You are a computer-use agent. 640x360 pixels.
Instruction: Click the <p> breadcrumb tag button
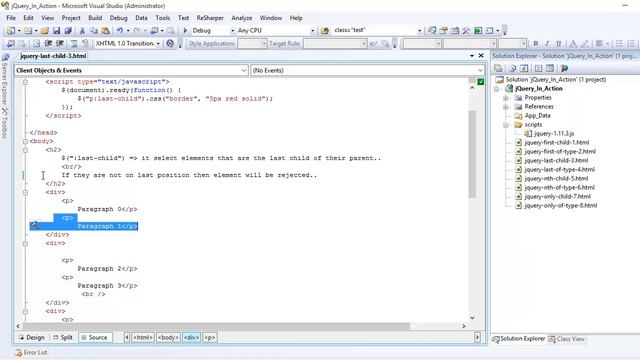click(209, 338)
